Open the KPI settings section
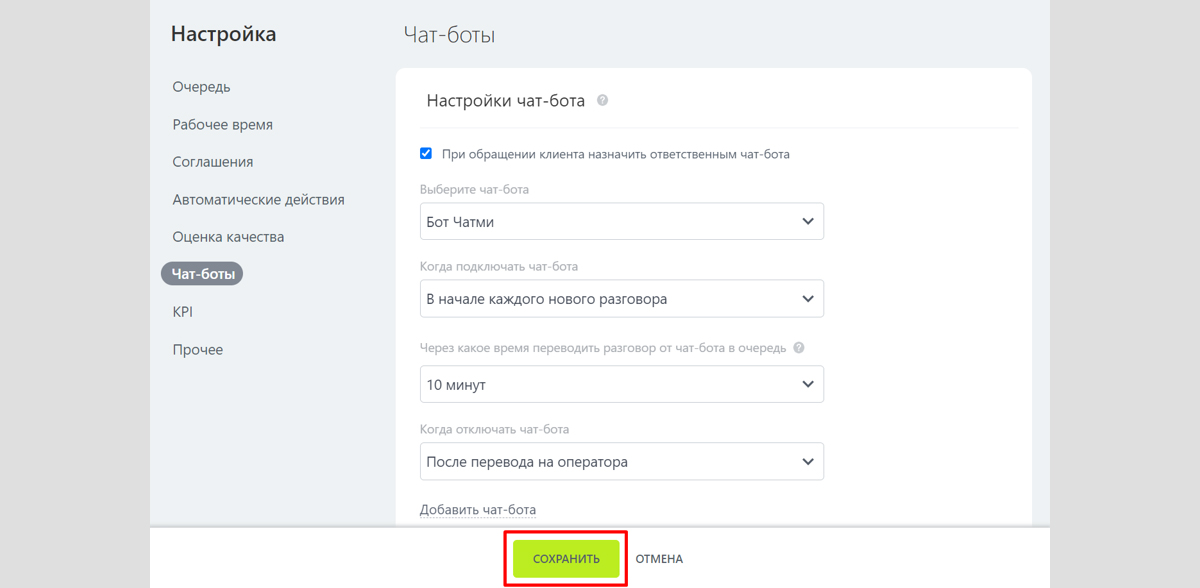The height and width of the screenshot is (588, 1200). click(182, 312)
